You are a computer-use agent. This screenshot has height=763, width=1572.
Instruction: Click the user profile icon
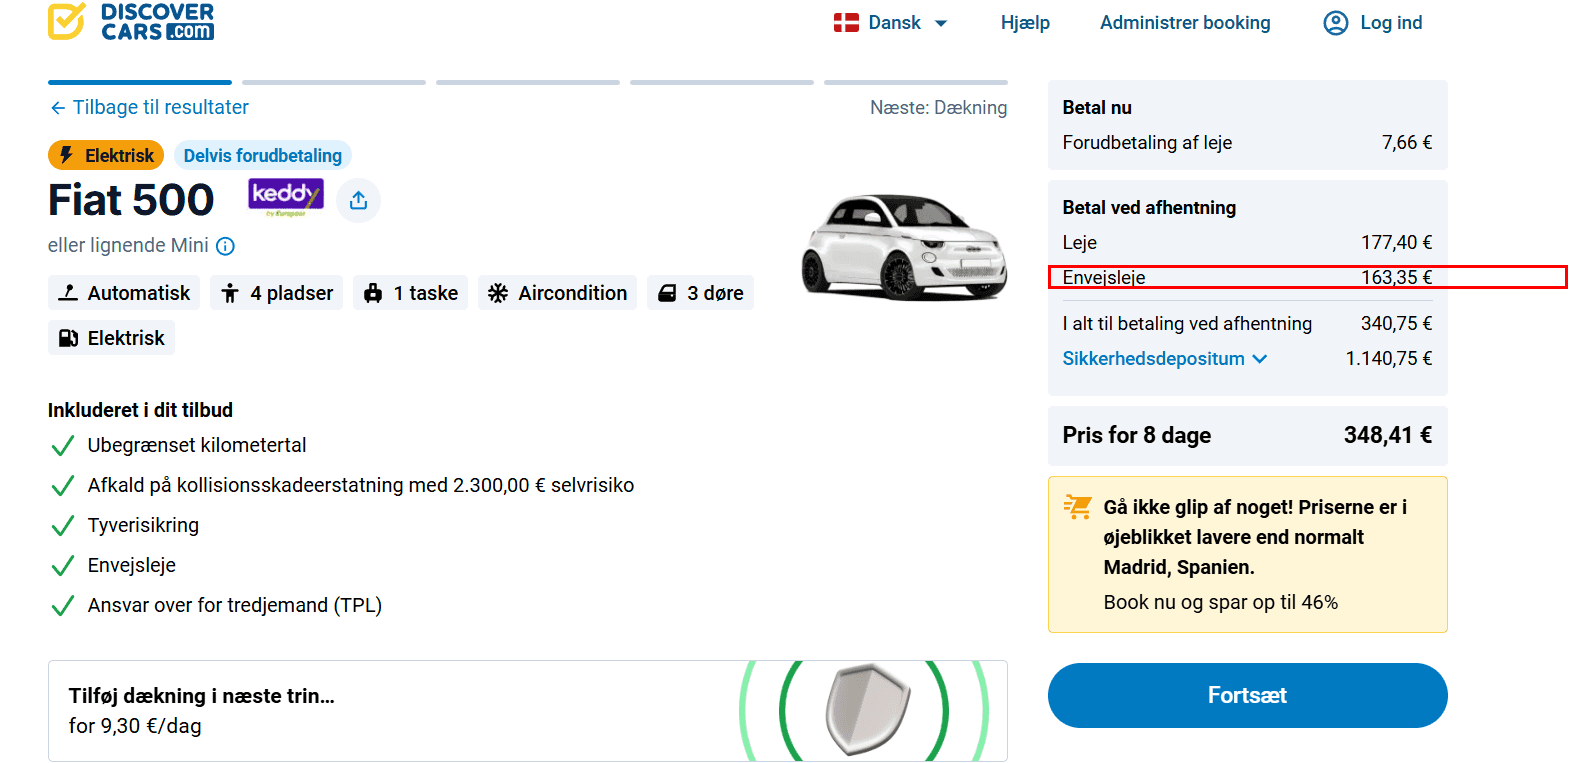(1336, 23)
